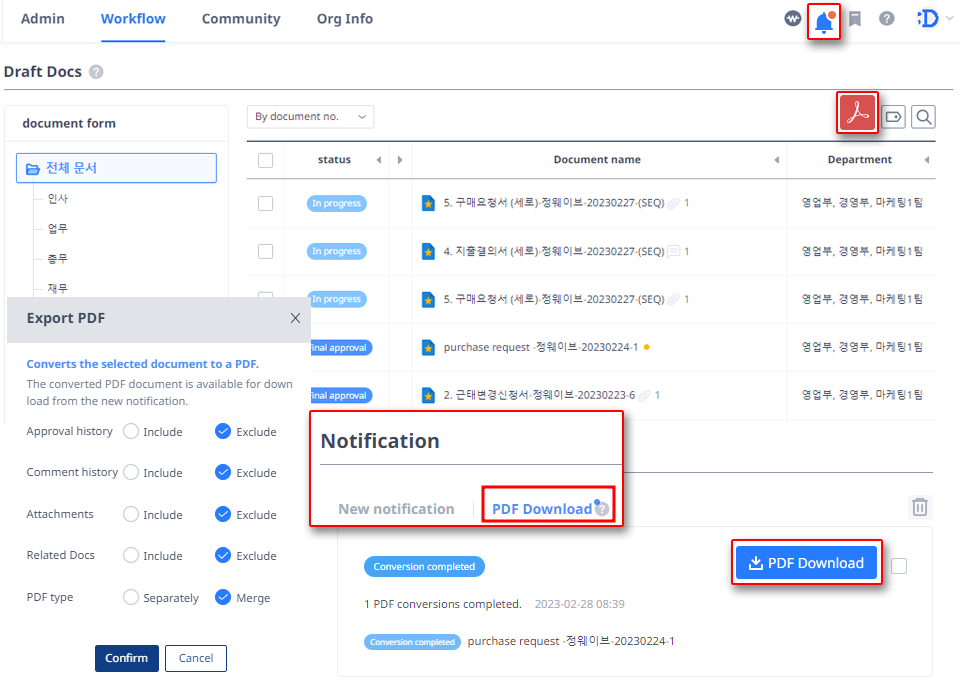The width and height of the screenshot is (960, 685).
Task: Click the blue PDF Download button
Action: (806, 562)
